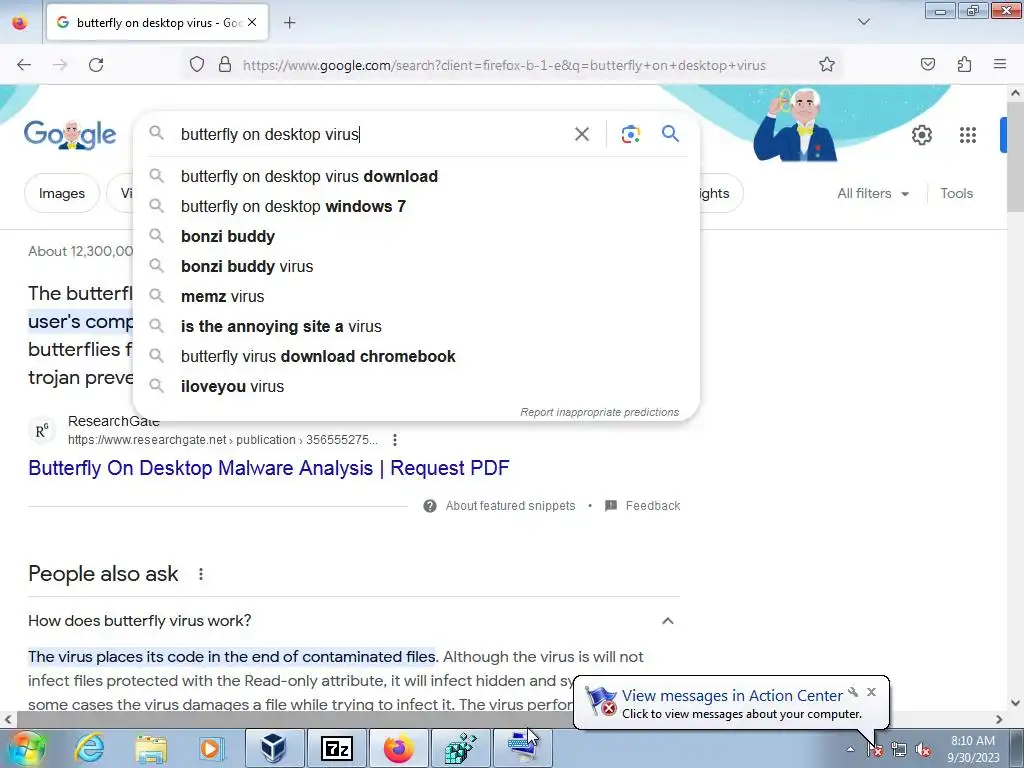This screenshot has width=1024, height=768.
Task: Click Report inappropriate predictions link
Action: [x=600, y=412]
